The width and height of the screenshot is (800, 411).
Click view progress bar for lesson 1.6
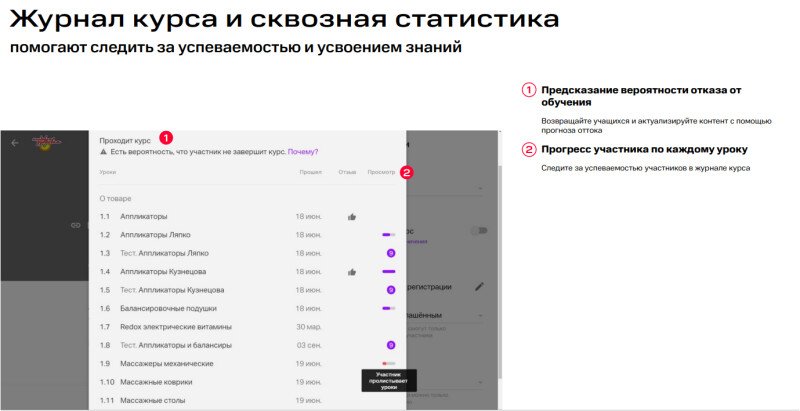pyautogui.click(x=389, y=308)
